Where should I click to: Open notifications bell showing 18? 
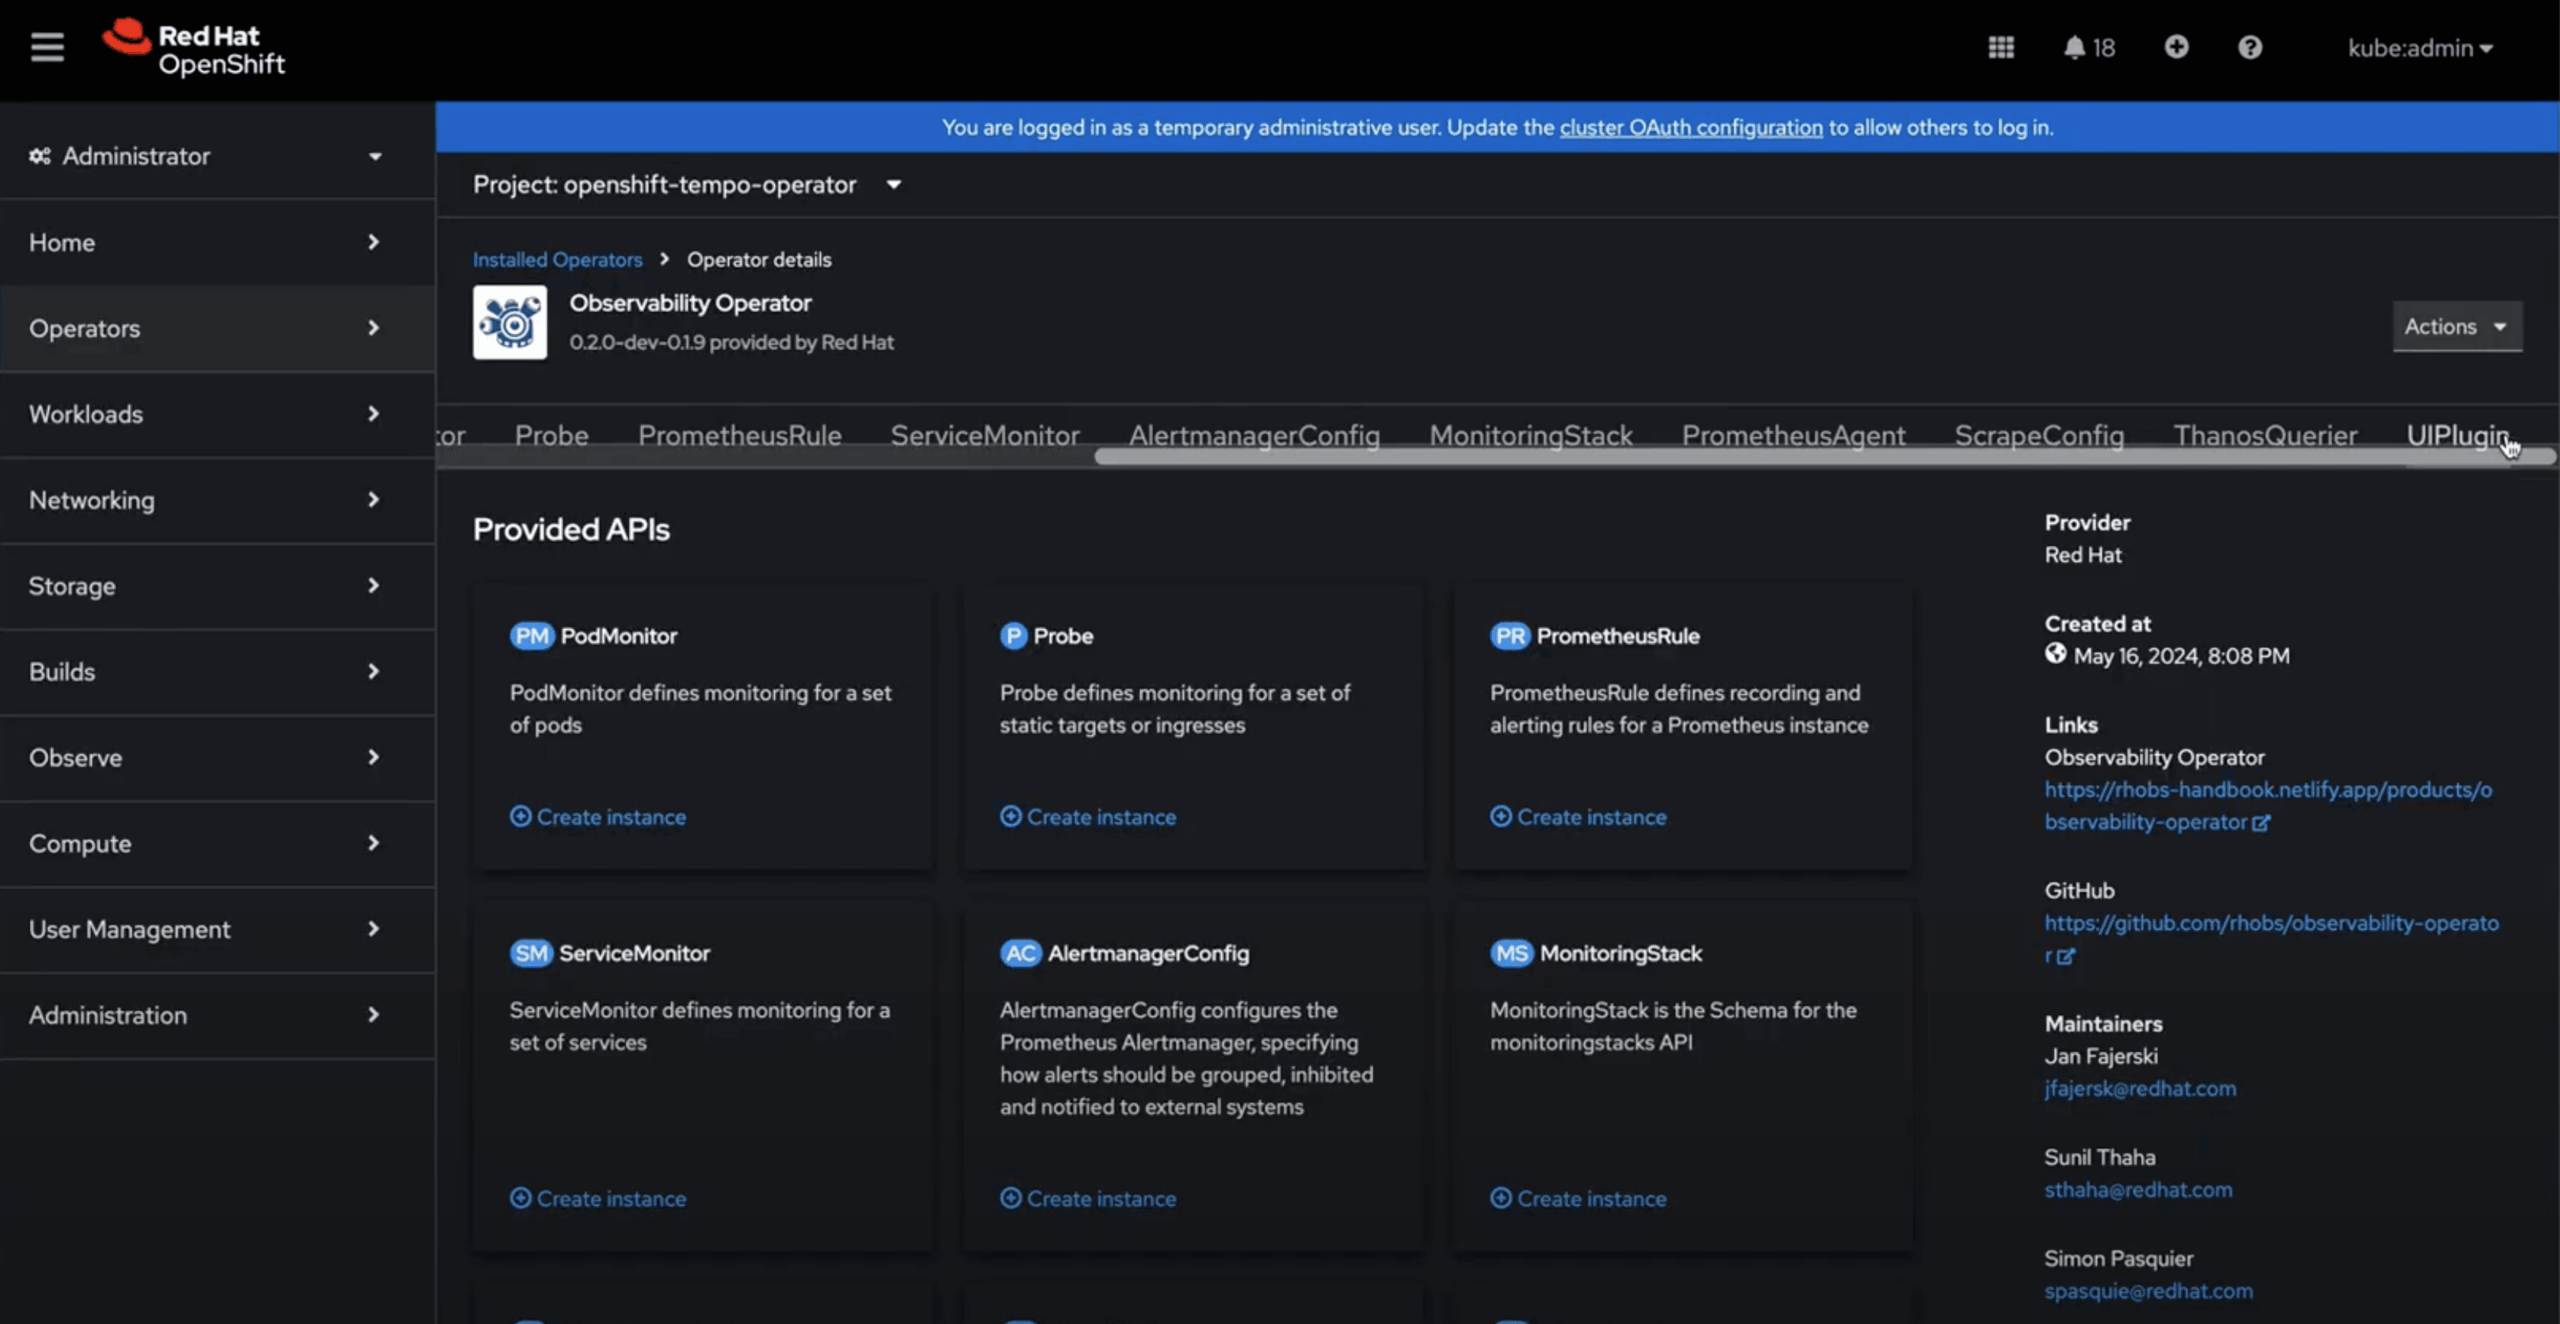point(2089,47)
